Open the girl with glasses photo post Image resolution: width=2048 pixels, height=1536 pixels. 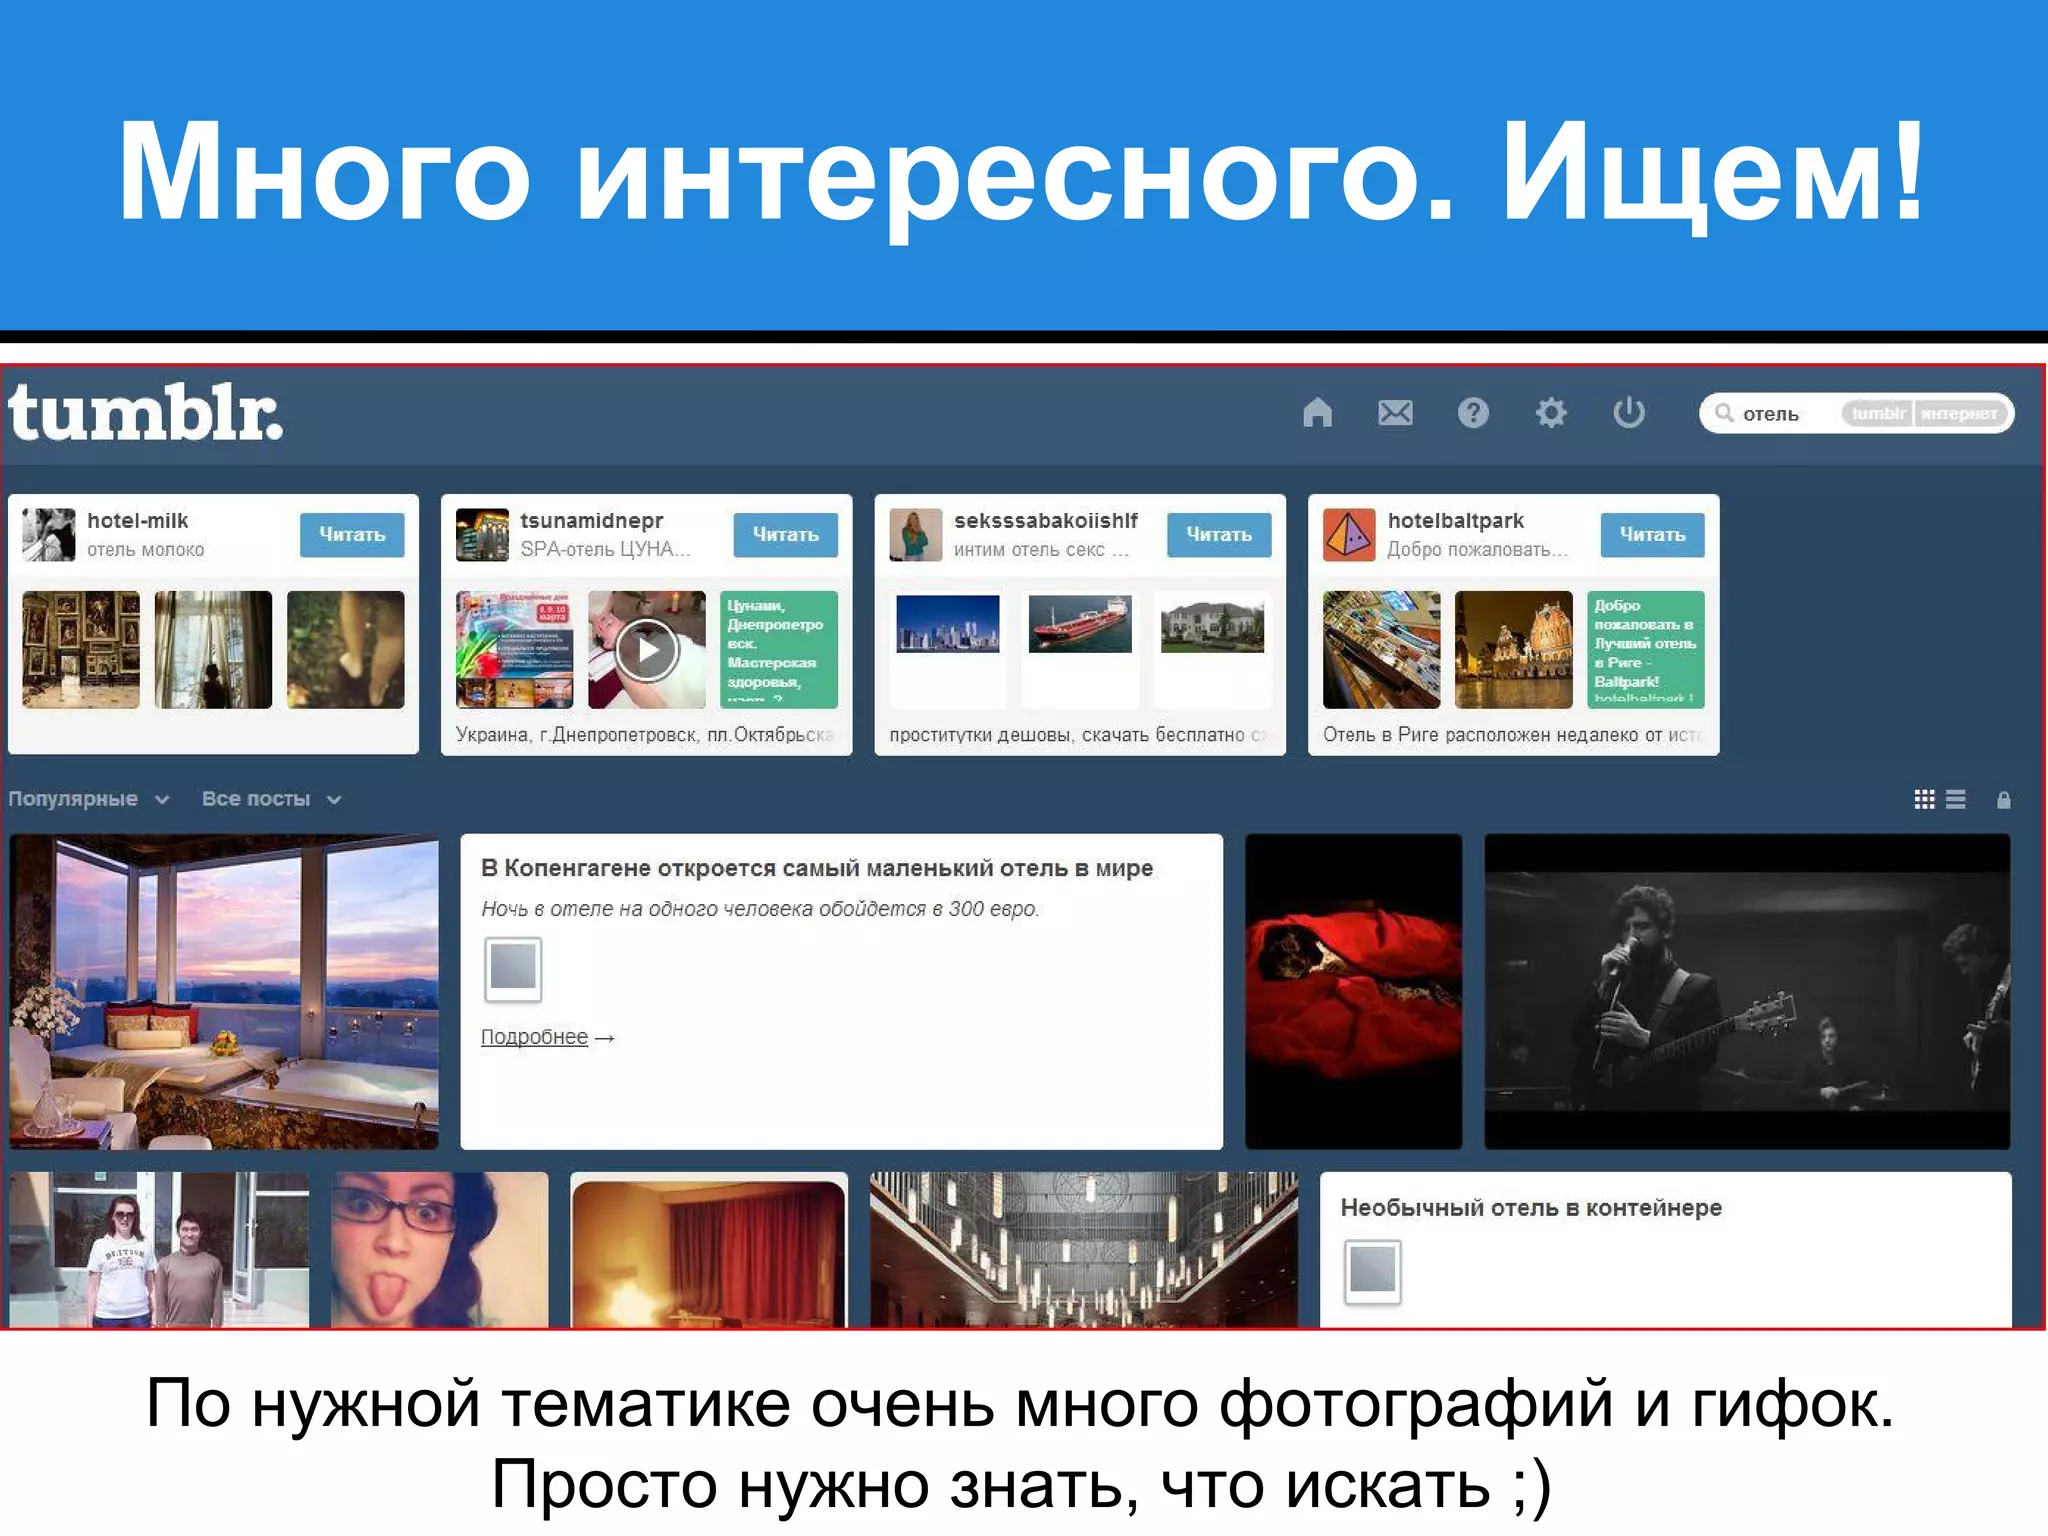coord(440,1250)
